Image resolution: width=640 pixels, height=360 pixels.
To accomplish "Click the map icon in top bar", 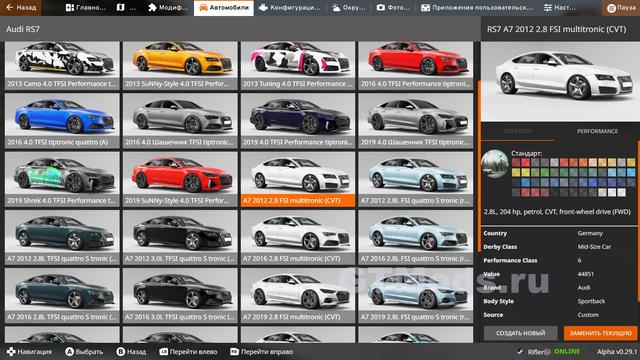I will point(120,8).
